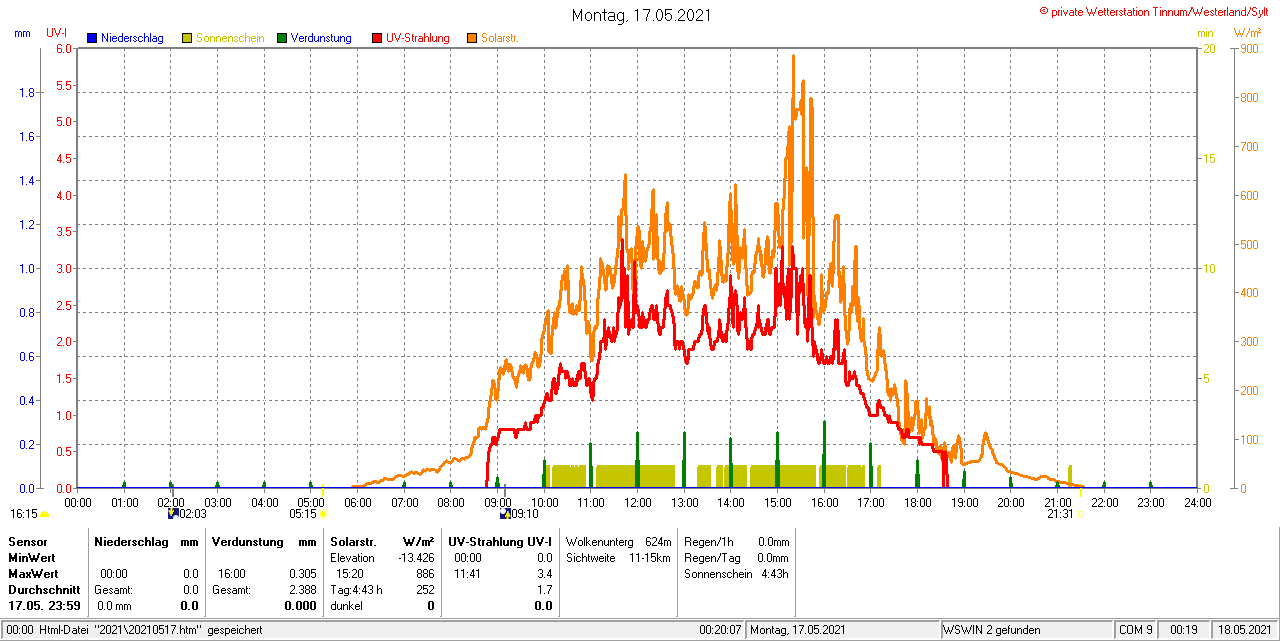Screen dimensions: 1280x641
Task: Click the blue Niederschlag legend swatch
Action: pos(92,38)
